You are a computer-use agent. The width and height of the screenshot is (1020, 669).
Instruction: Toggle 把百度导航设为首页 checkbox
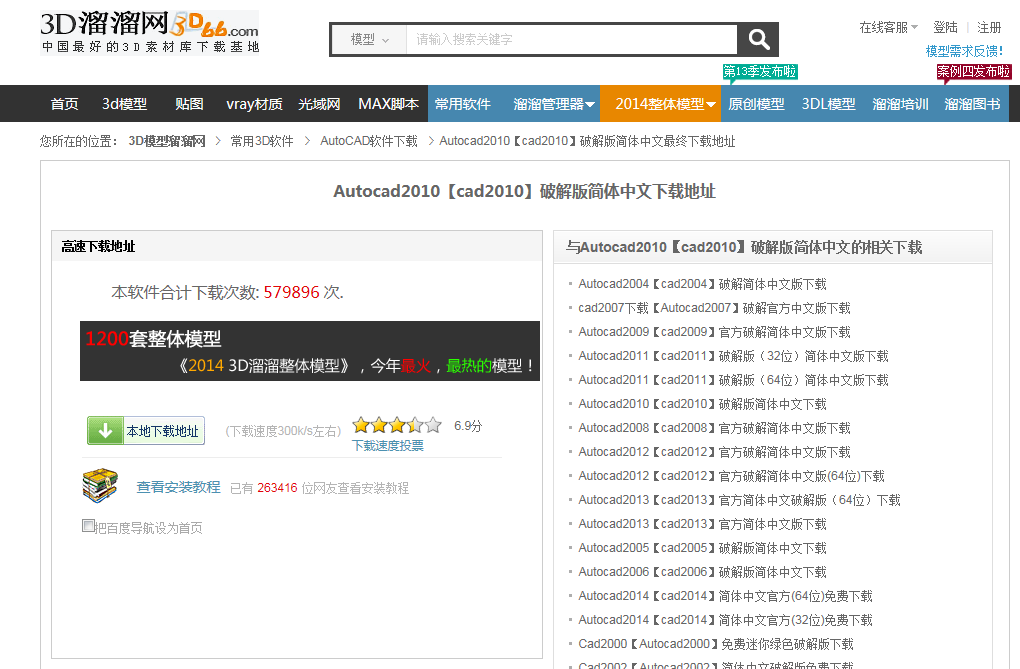(x=88, y=526)
